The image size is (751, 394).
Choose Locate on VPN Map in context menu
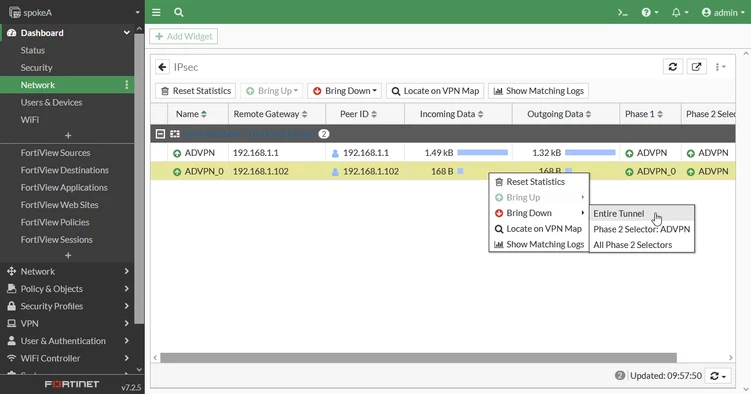(539, 229)
